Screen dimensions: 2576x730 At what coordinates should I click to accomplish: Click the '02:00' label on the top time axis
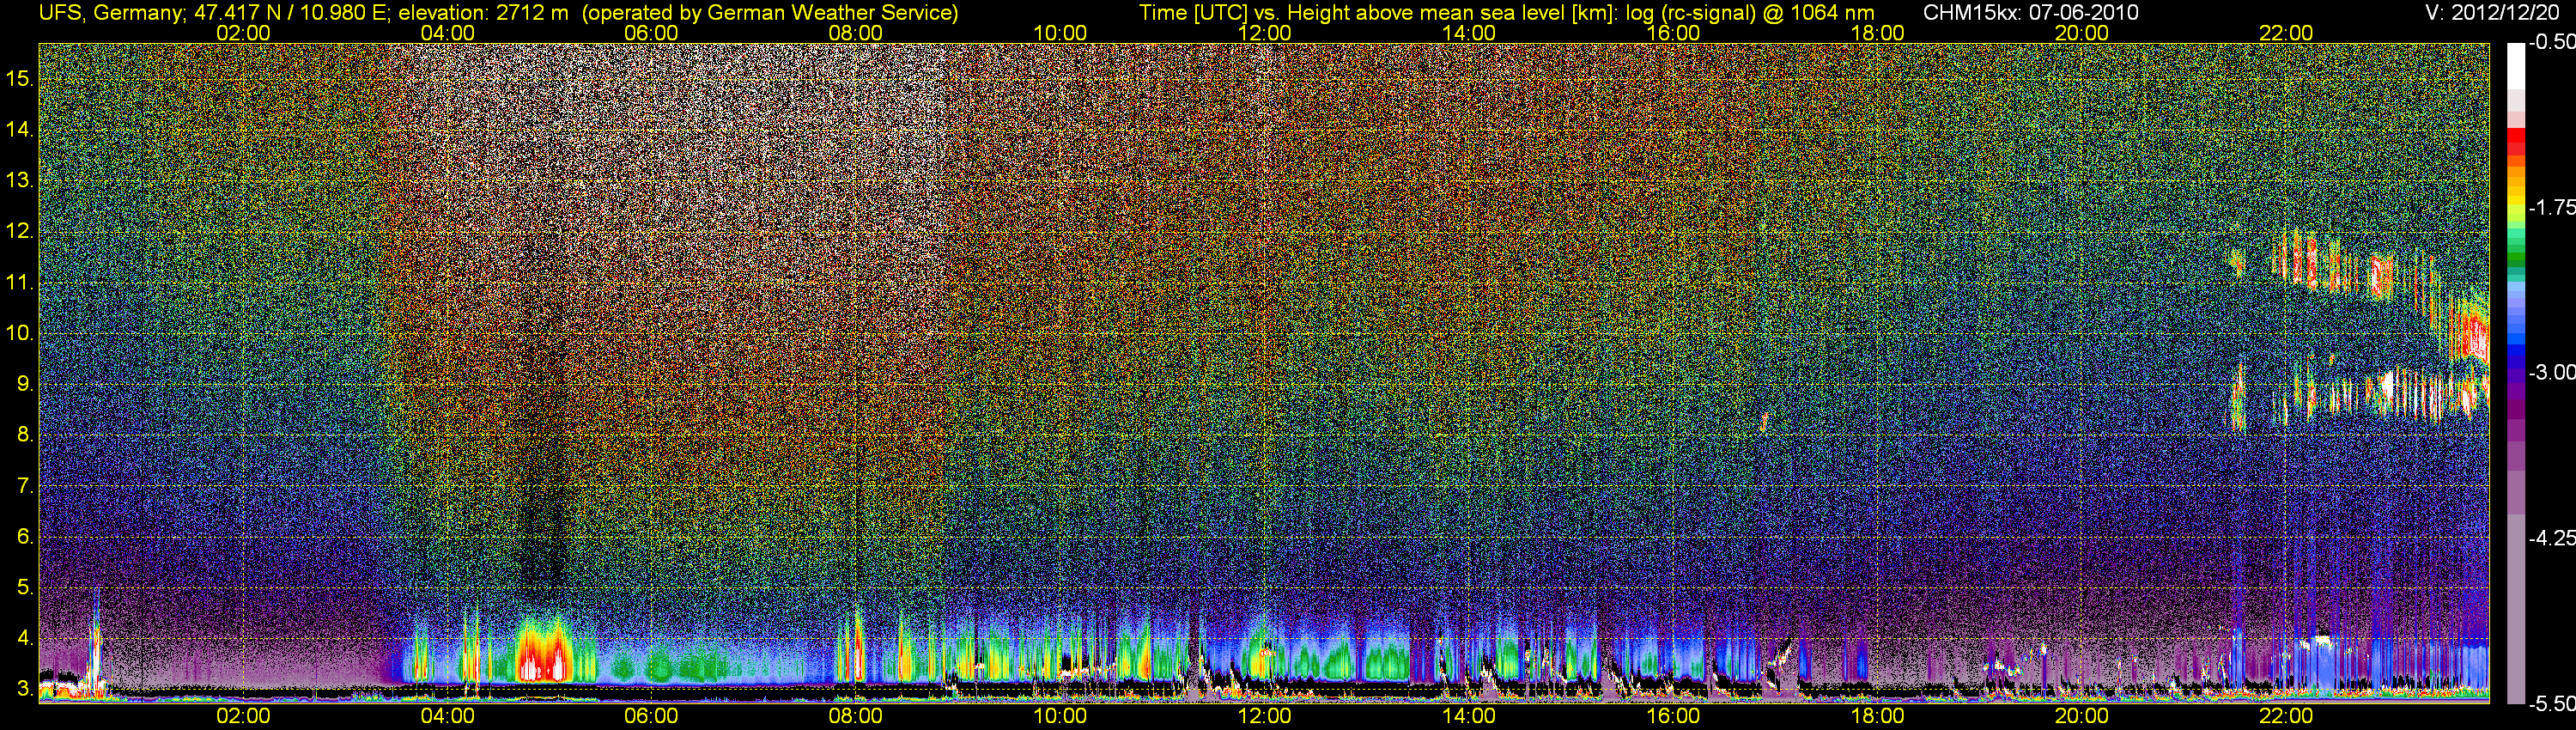[243, 33]
